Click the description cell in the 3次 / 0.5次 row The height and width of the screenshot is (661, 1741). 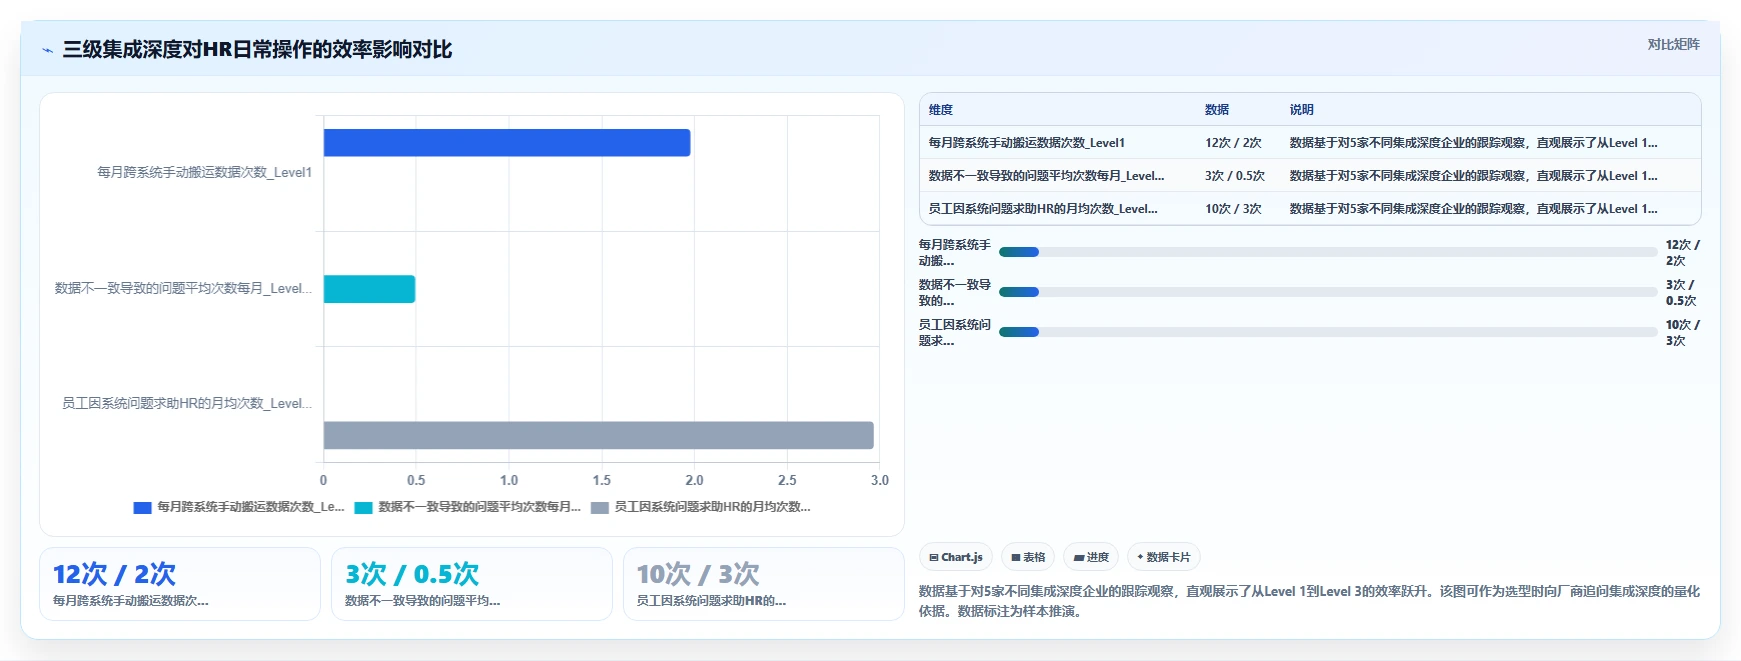click(x=1473, y=176)
